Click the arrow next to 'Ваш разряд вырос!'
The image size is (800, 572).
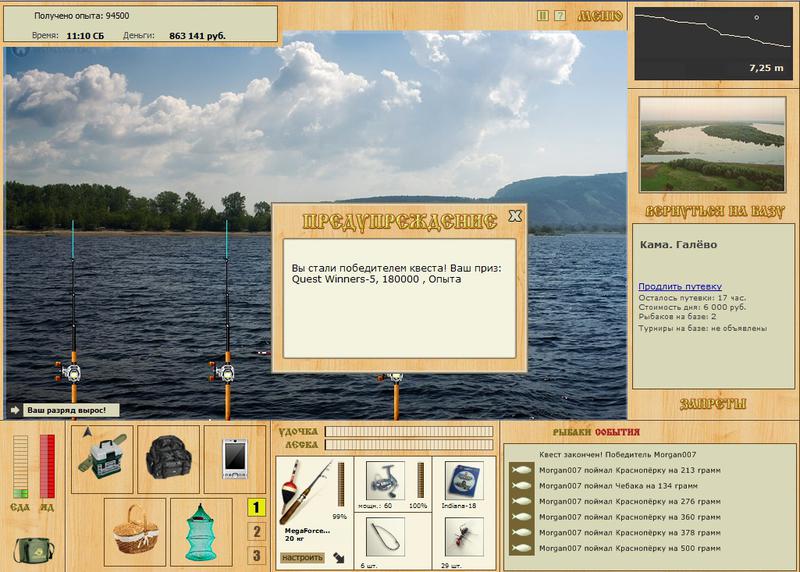pos(14,410)
